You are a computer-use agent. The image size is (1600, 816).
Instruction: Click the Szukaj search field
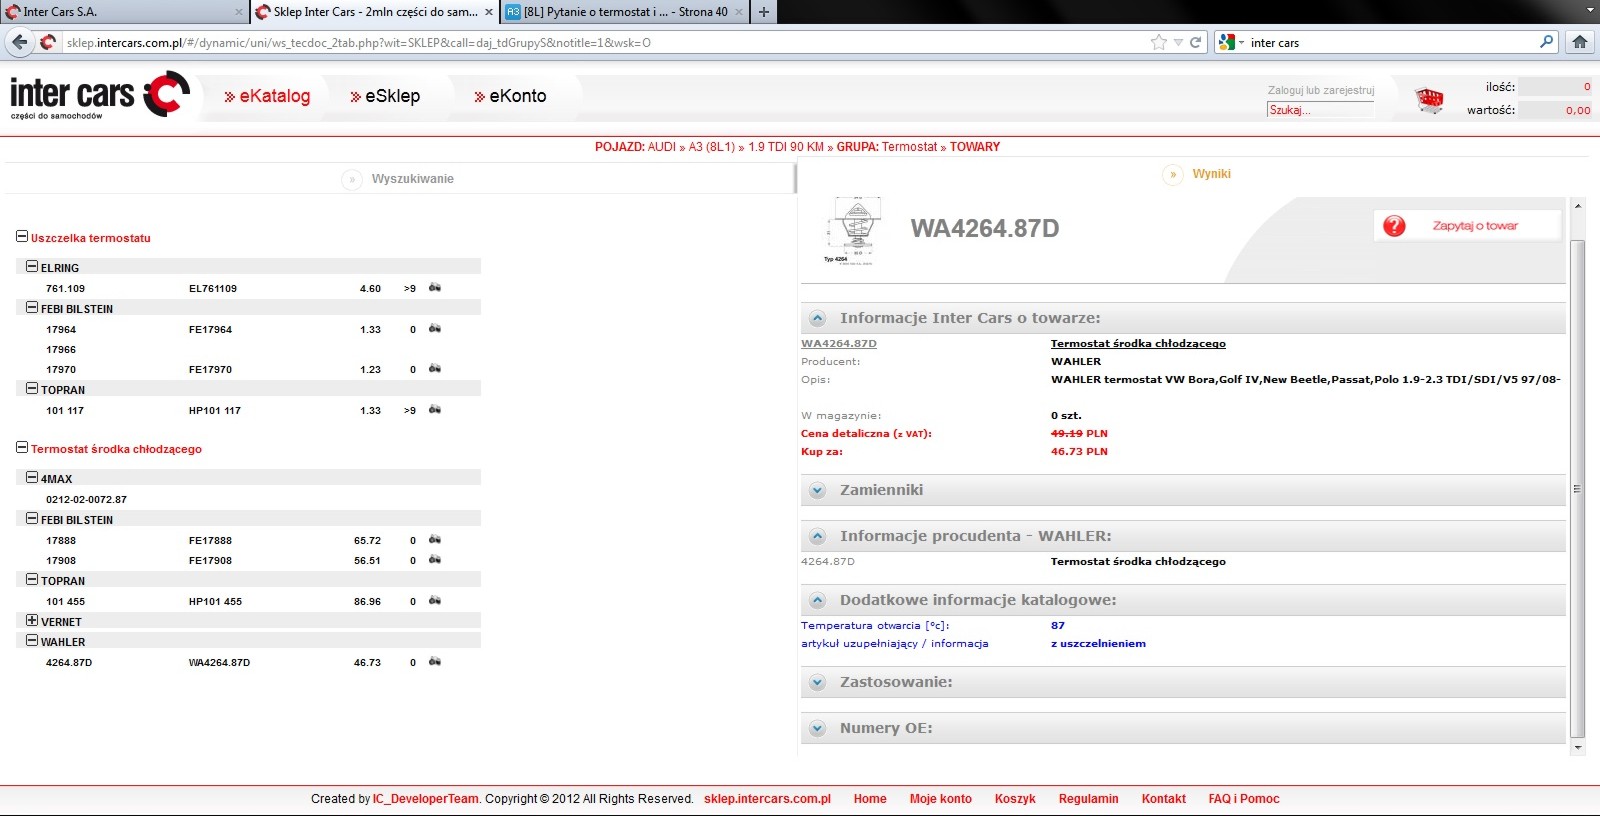[x=1320, y=110]
